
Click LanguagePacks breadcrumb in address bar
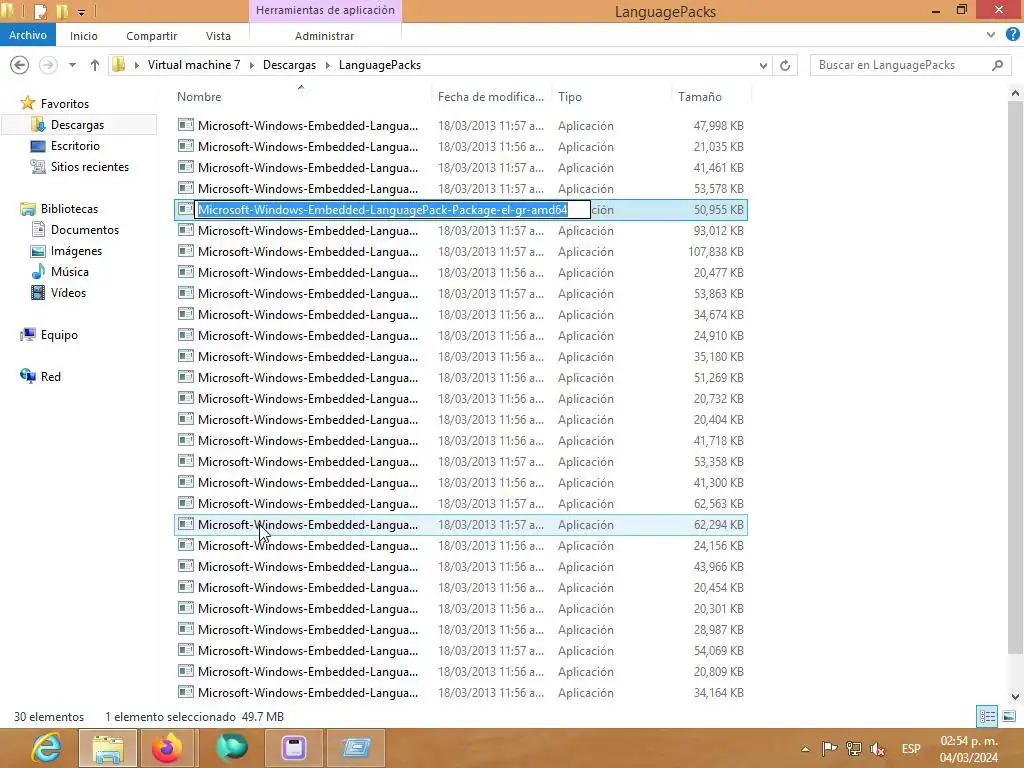[x=379, y=65]
